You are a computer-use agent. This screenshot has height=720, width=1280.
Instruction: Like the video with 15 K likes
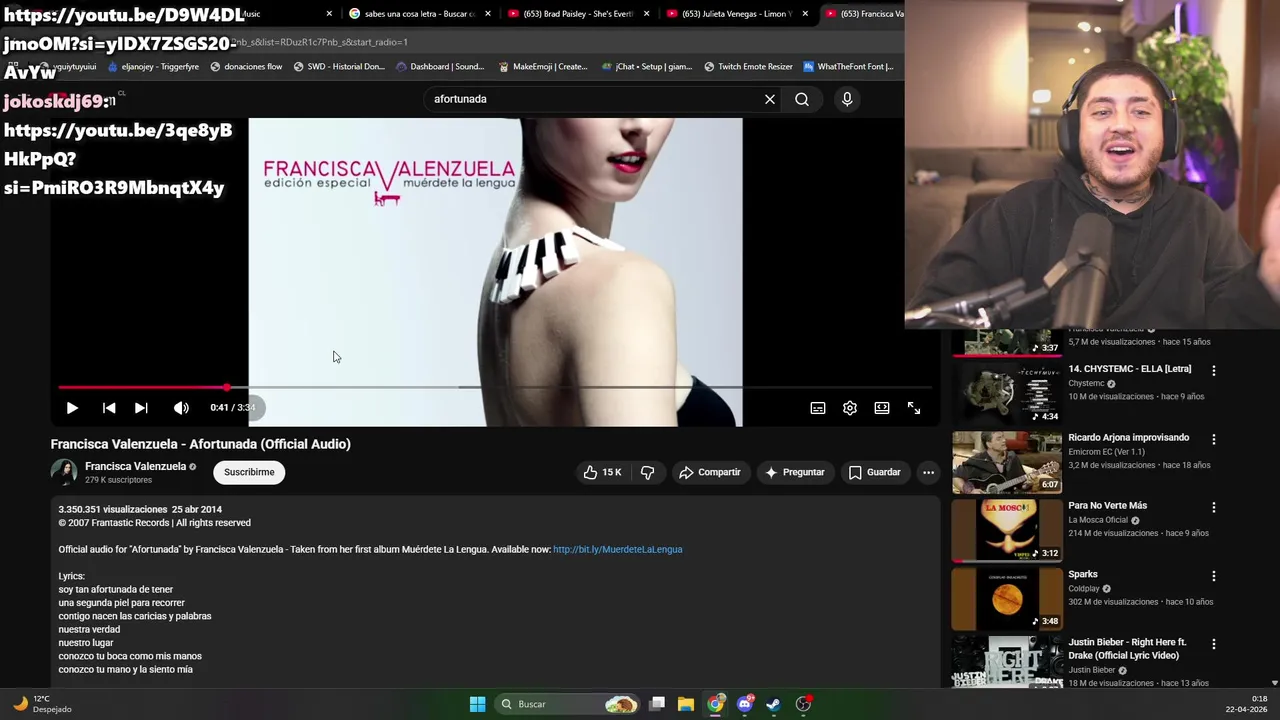click(603, 472)
